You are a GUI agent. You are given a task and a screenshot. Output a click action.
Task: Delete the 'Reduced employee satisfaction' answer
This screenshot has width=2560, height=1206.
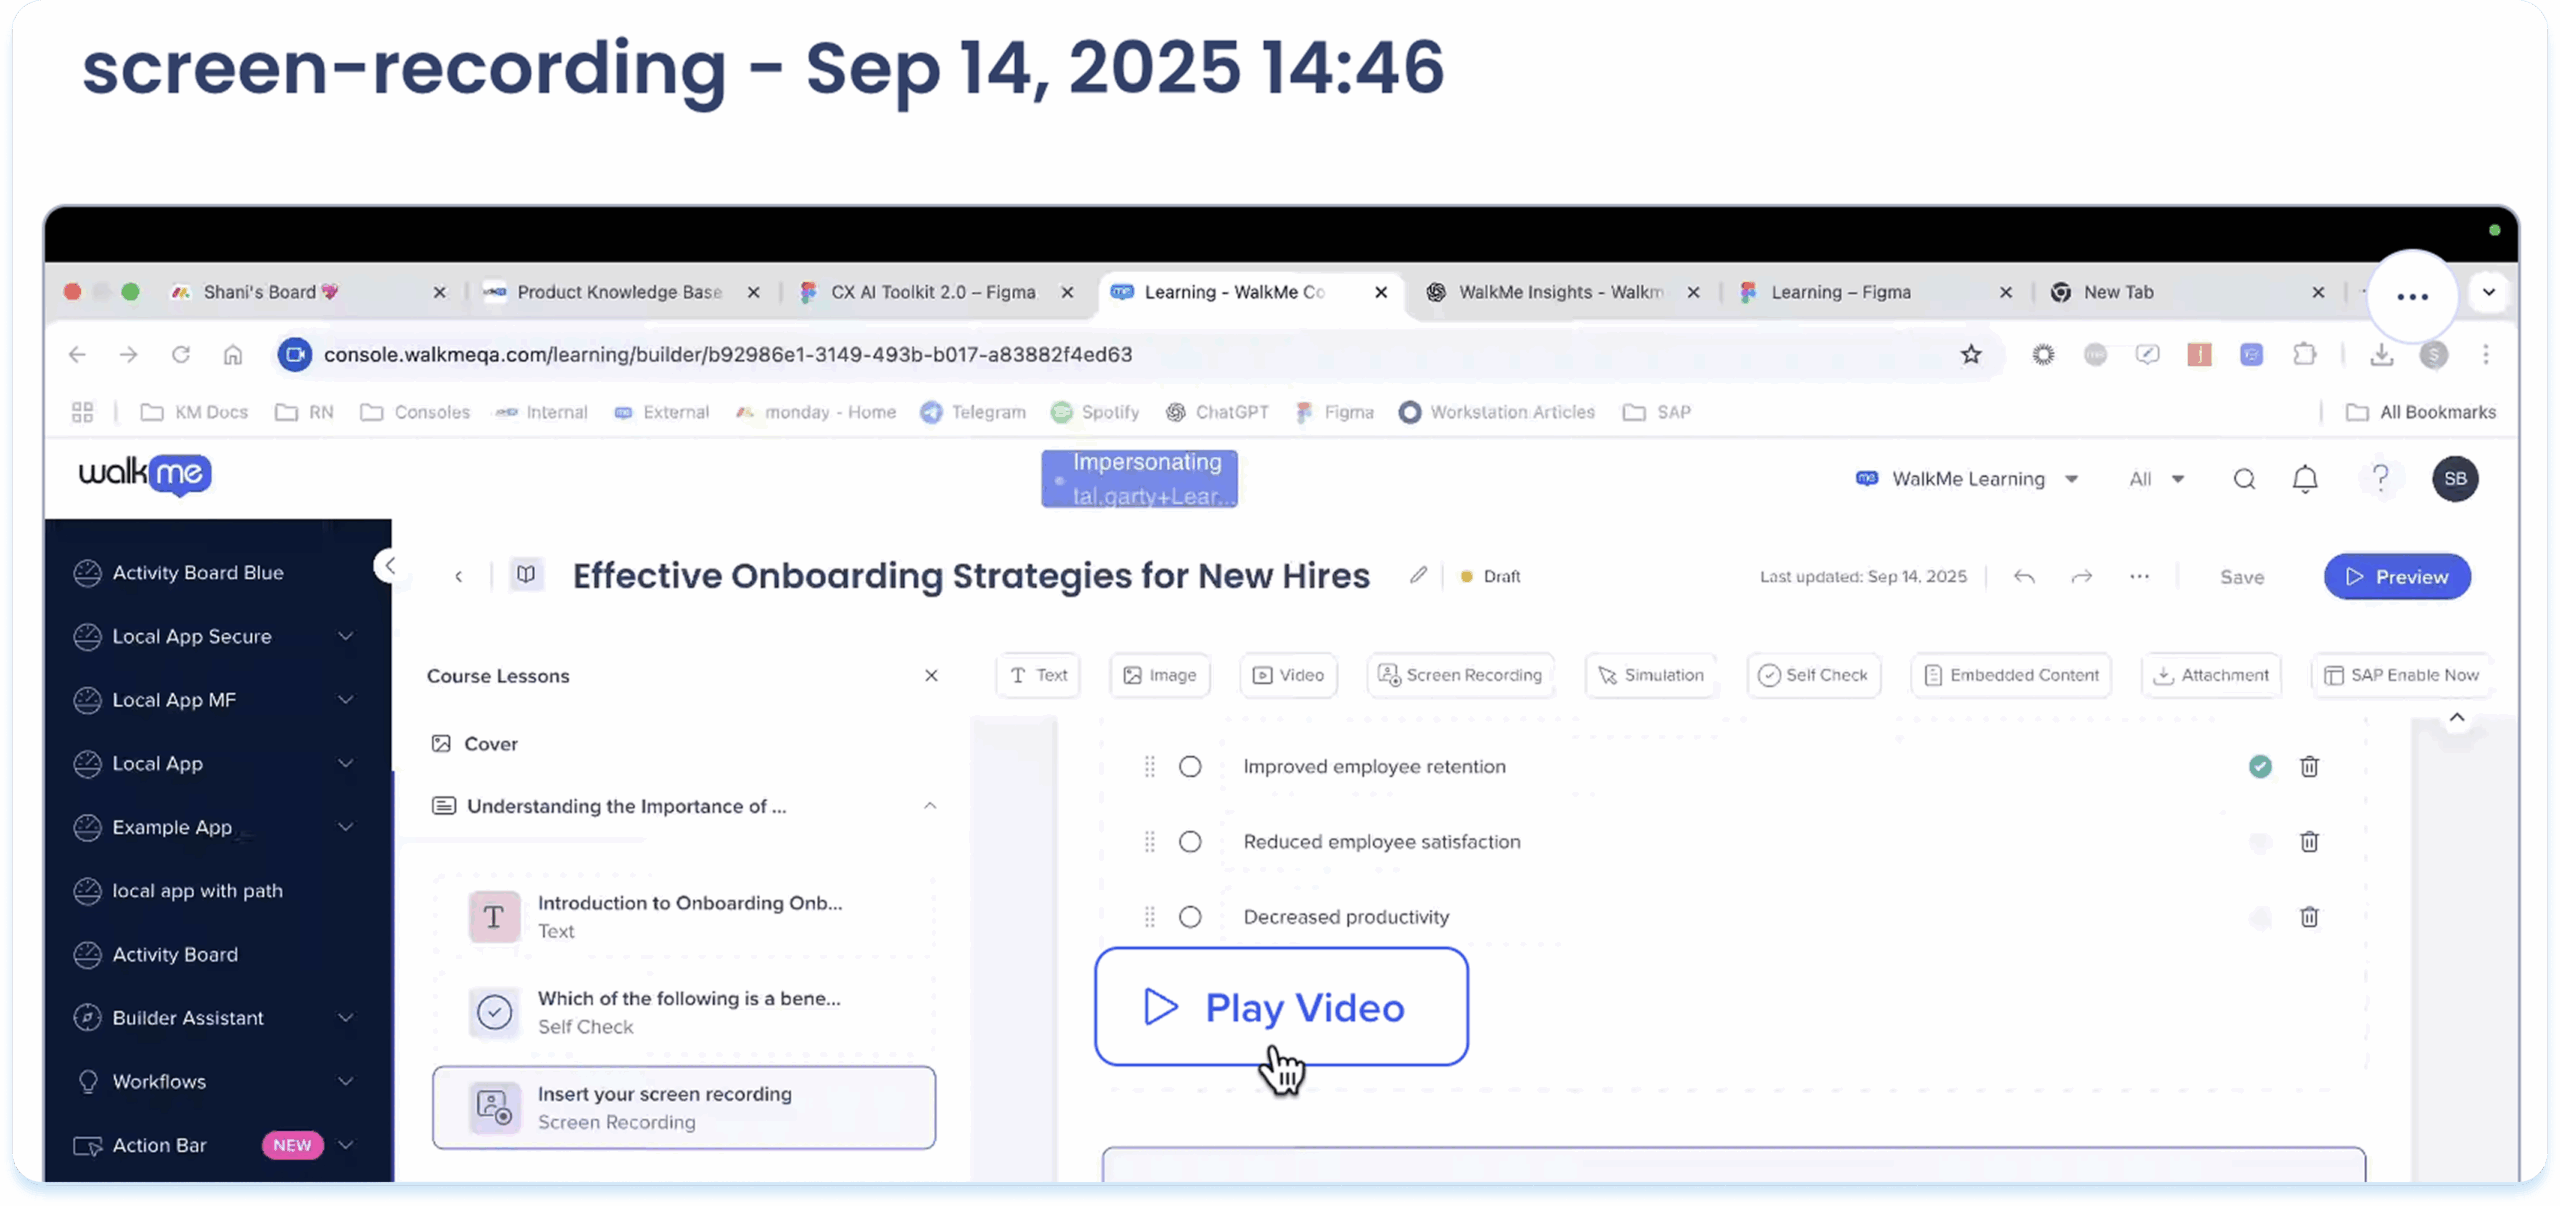tap(2309, 842)
